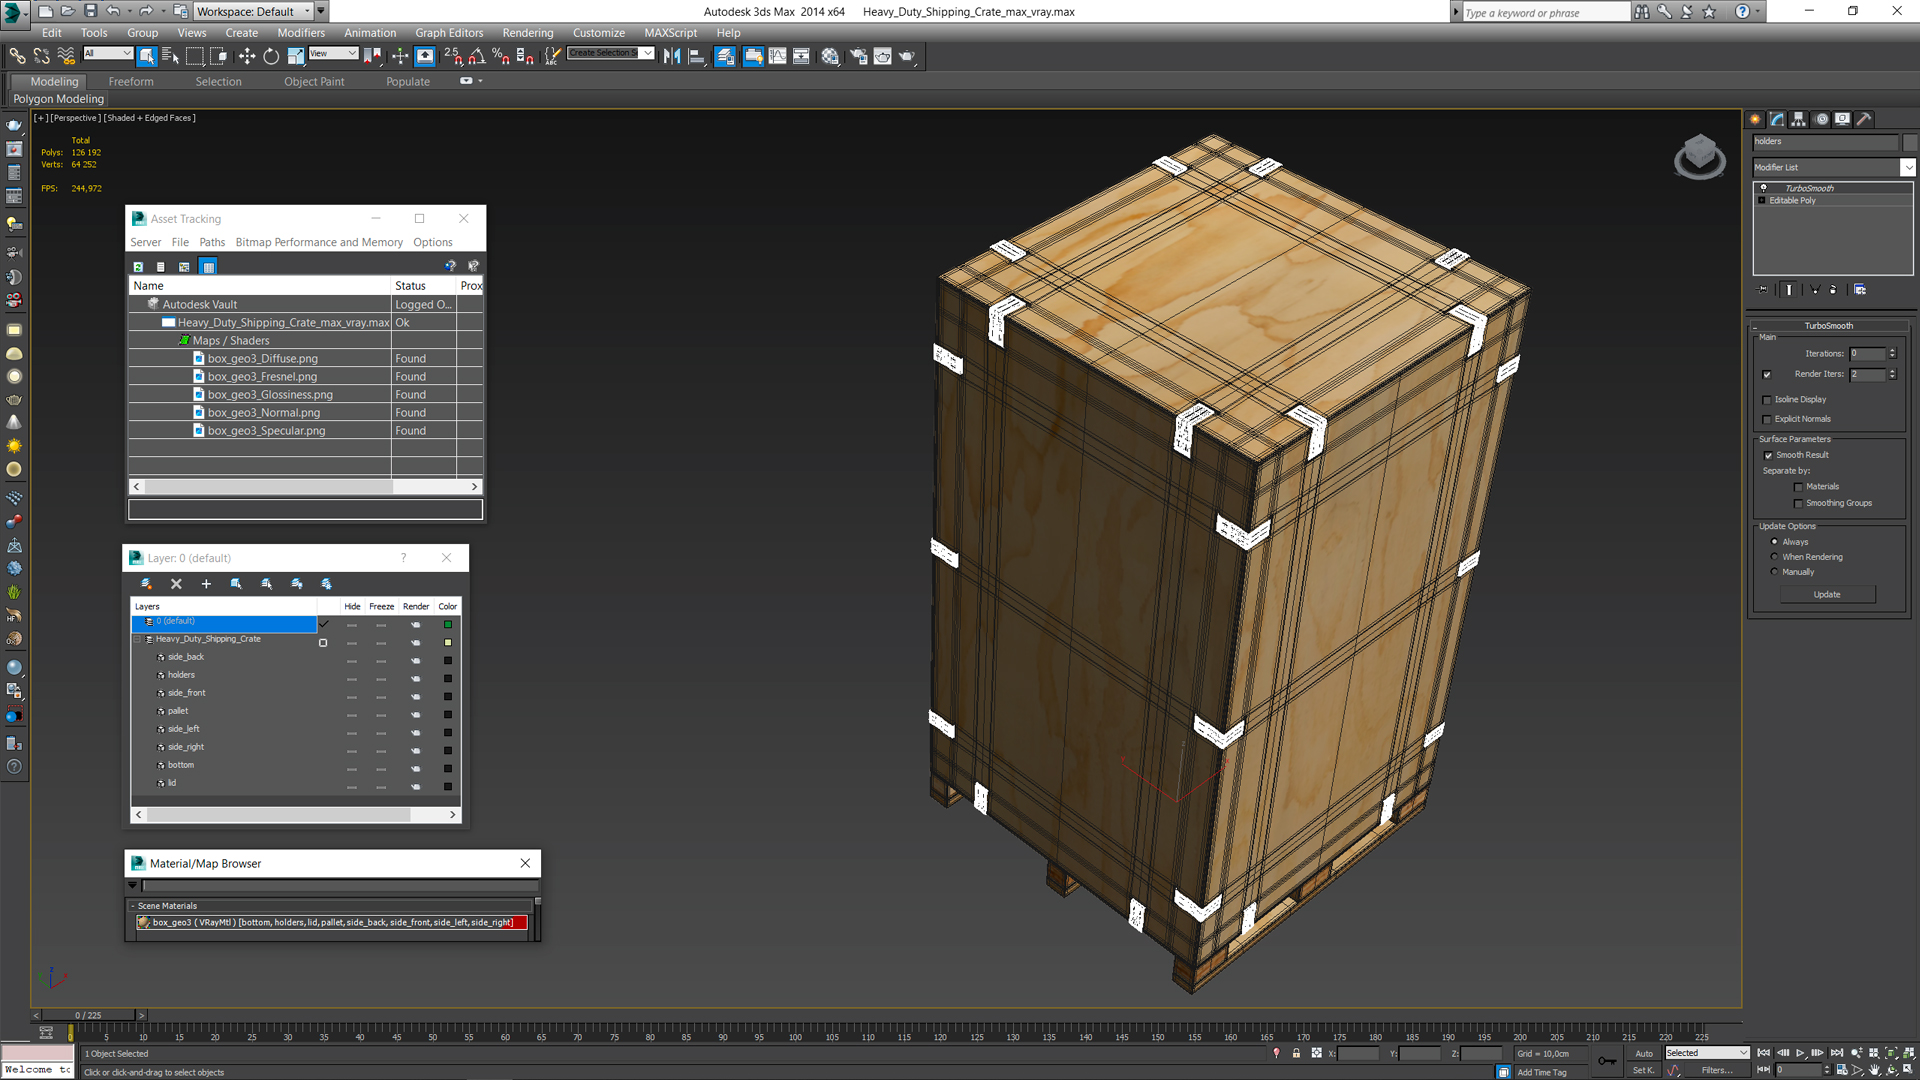Open the Modifiers menu
Screen dimensions: 1920x1080
tap(301, 33)
